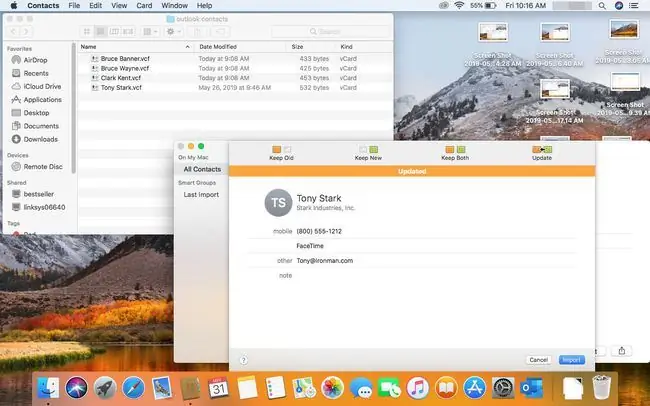
Task: Click the mobile number (800) 555-1212
Action: [x=319, y=231]
